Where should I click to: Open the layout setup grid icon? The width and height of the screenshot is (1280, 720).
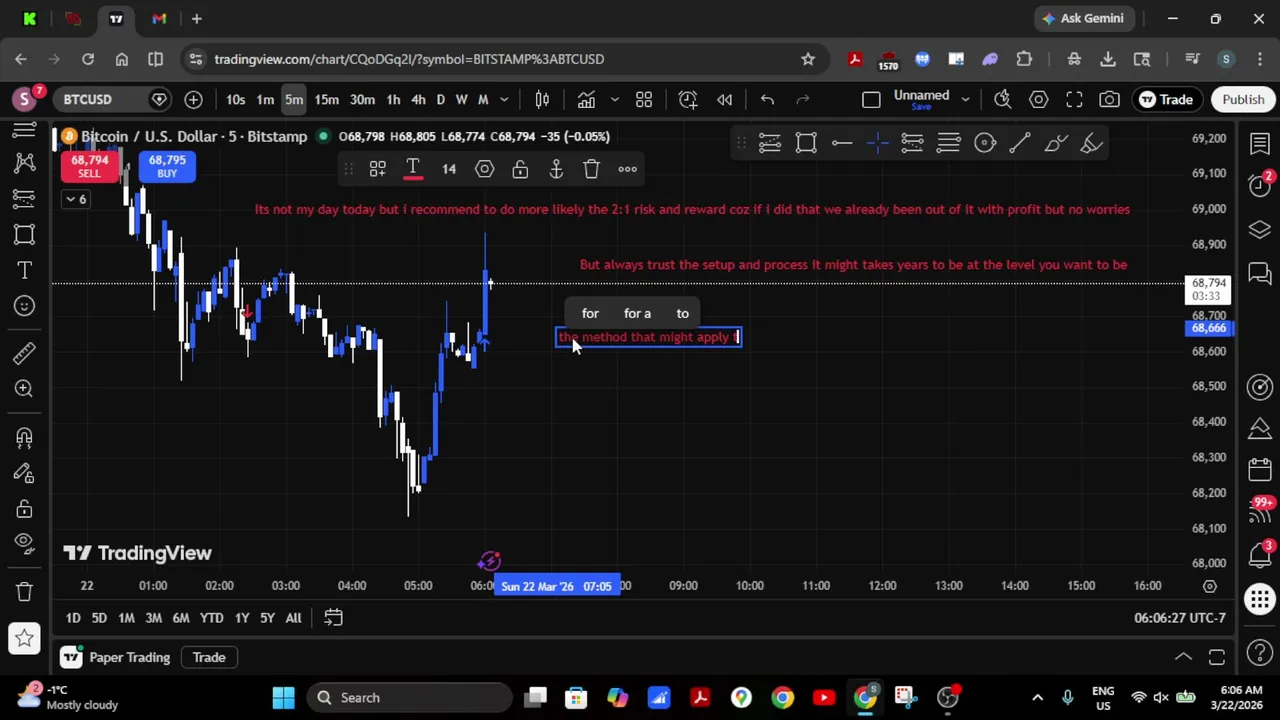(644, 99)
